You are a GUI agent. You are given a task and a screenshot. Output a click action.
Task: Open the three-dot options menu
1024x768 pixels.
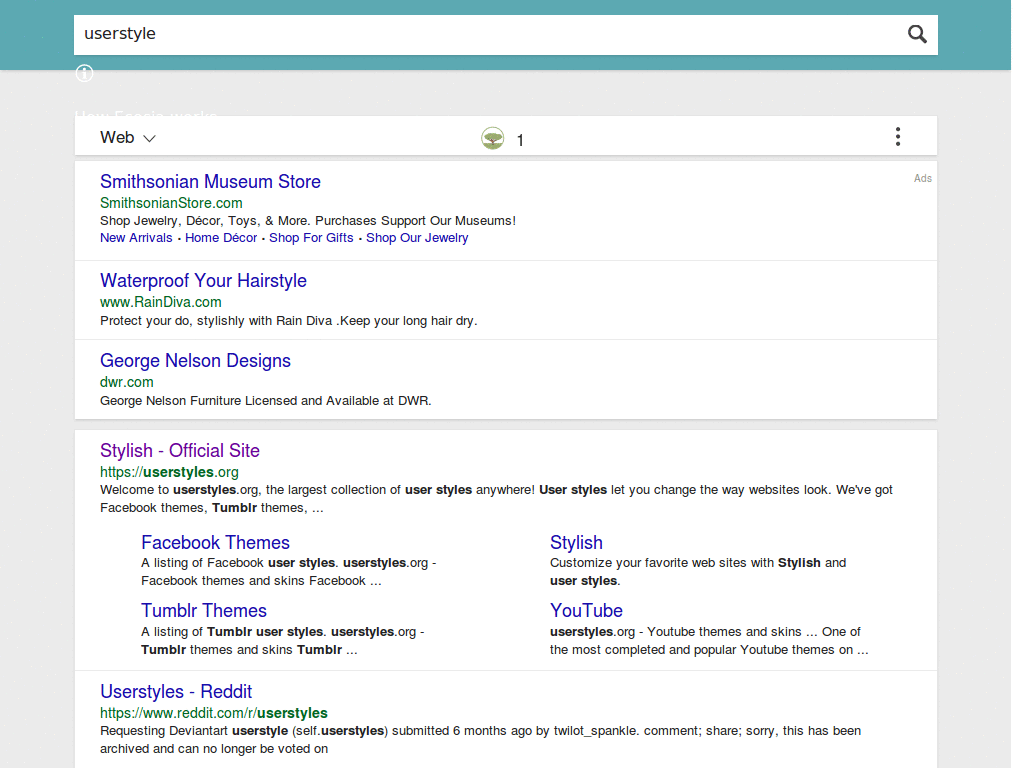(897, 136)
